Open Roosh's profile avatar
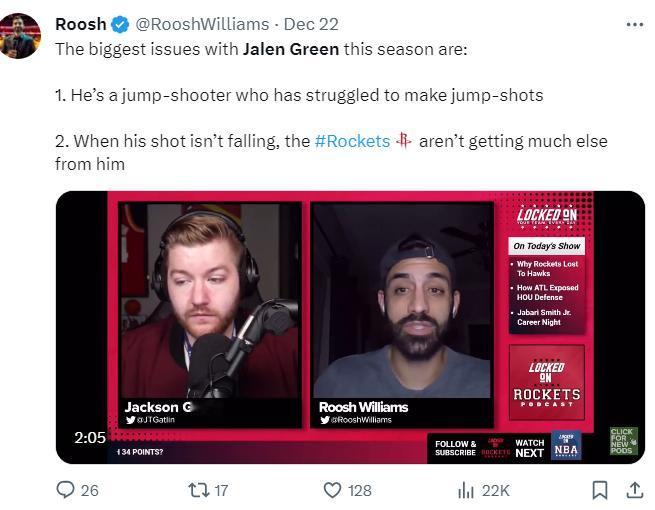This screenshot has width=655, height=510. tap(20, 36)
